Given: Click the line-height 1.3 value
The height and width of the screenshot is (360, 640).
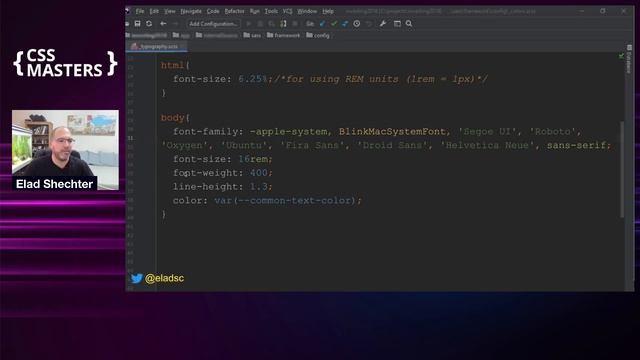Looking at the screenshot, I should click(259, 187).
